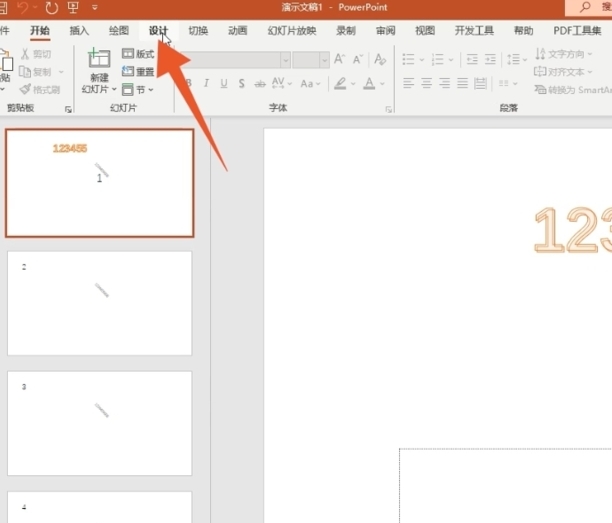Viewport: 612px width, 523px height.
Task: Open the Draw (绘图) tab
Action: pos(119,30)
